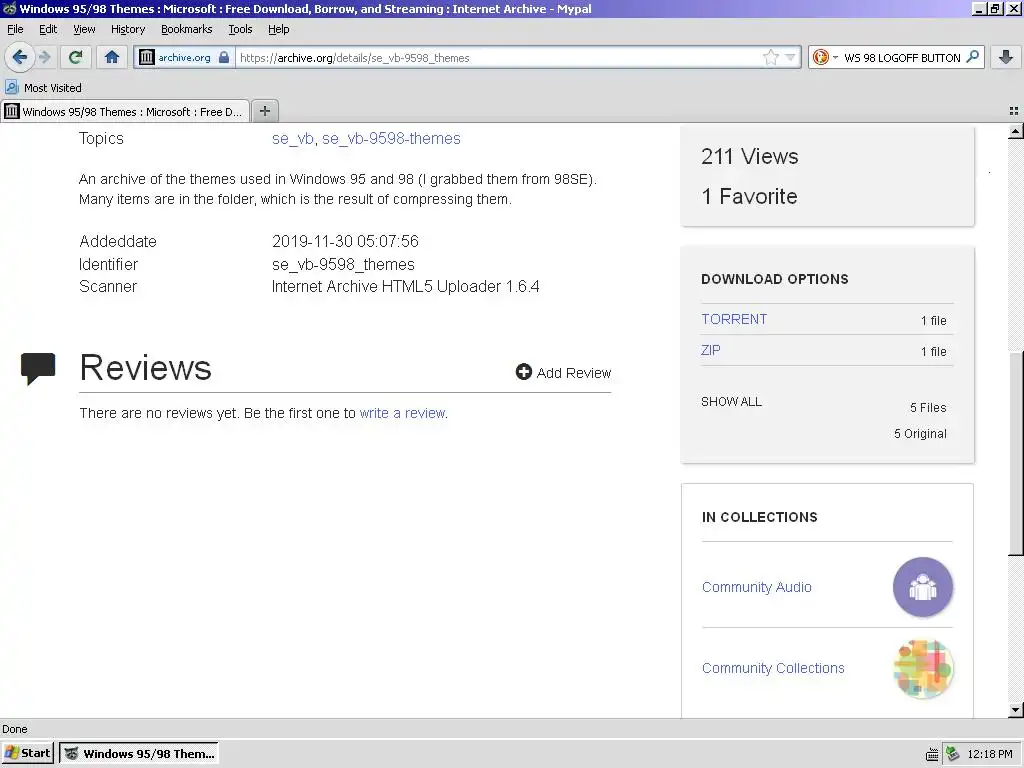Click the IN COLLECTIONS heading

point(760,517)
